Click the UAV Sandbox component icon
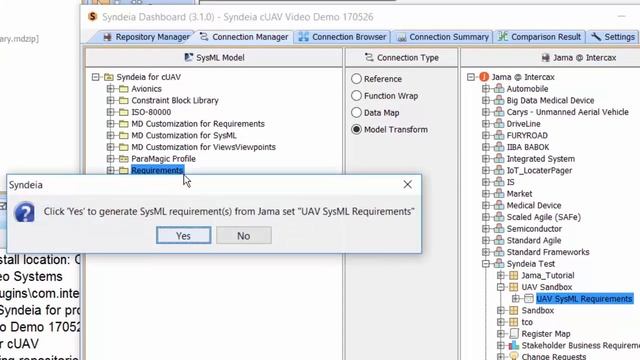This screenshot has height=360, width=640. click(x=513, y=287)
